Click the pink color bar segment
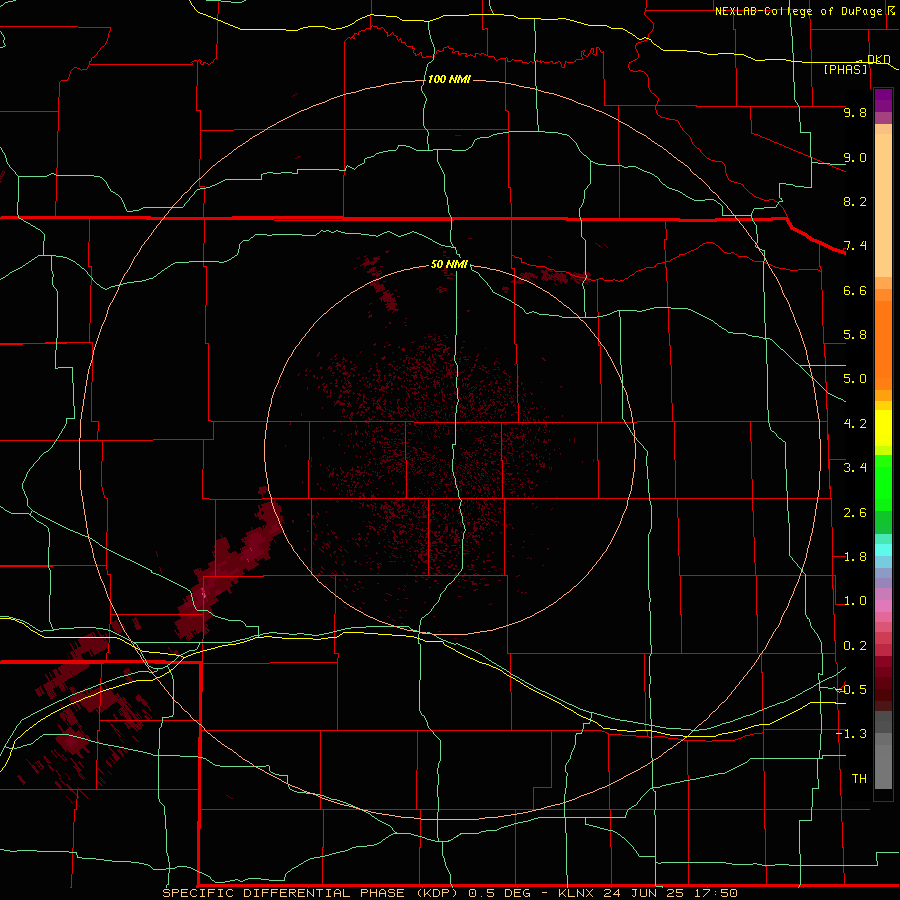This screenshot has height=900, width=900. pyautogui.click(x=883, y=606)
